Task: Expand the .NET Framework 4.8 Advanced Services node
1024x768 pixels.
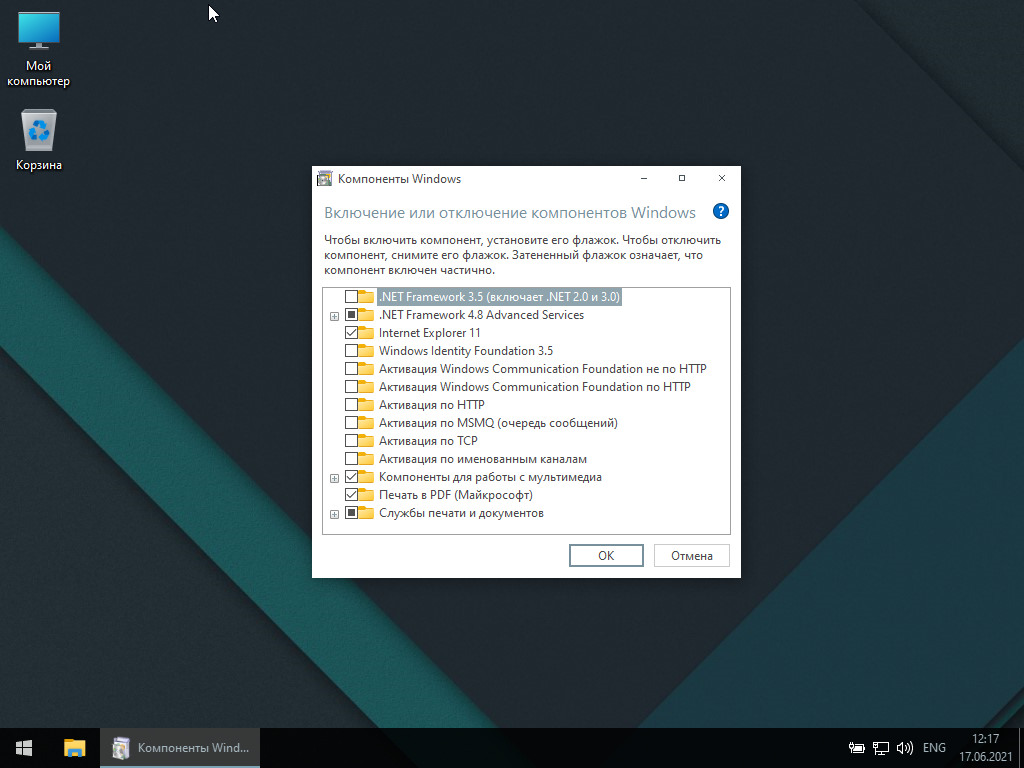Action: 335,316
